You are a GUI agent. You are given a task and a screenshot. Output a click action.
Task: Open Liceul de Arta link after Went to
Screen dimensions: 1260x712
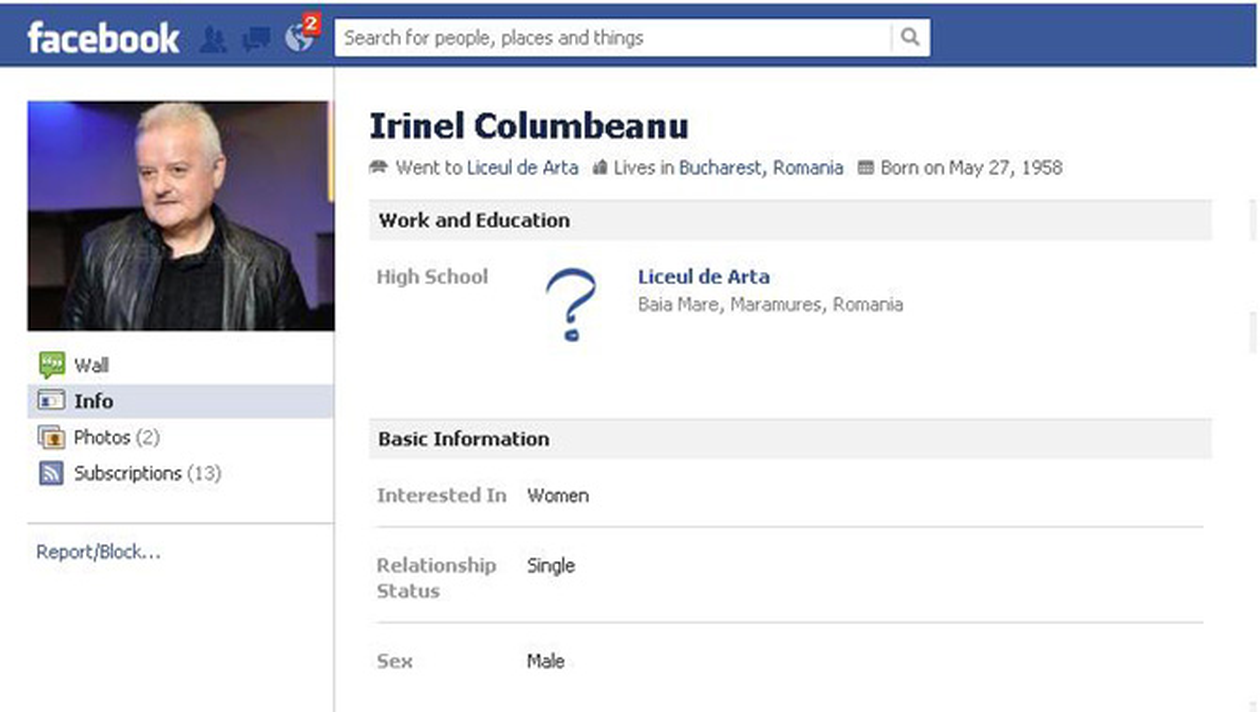[522, 168]
